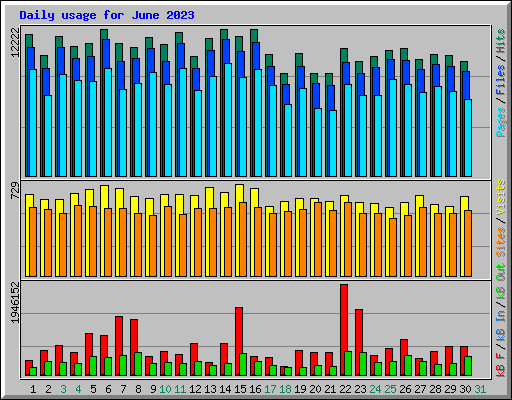Viewport: 512px width, 400px height.
Task: Click day label 29 on the x-axis
Action: (450, 389)
